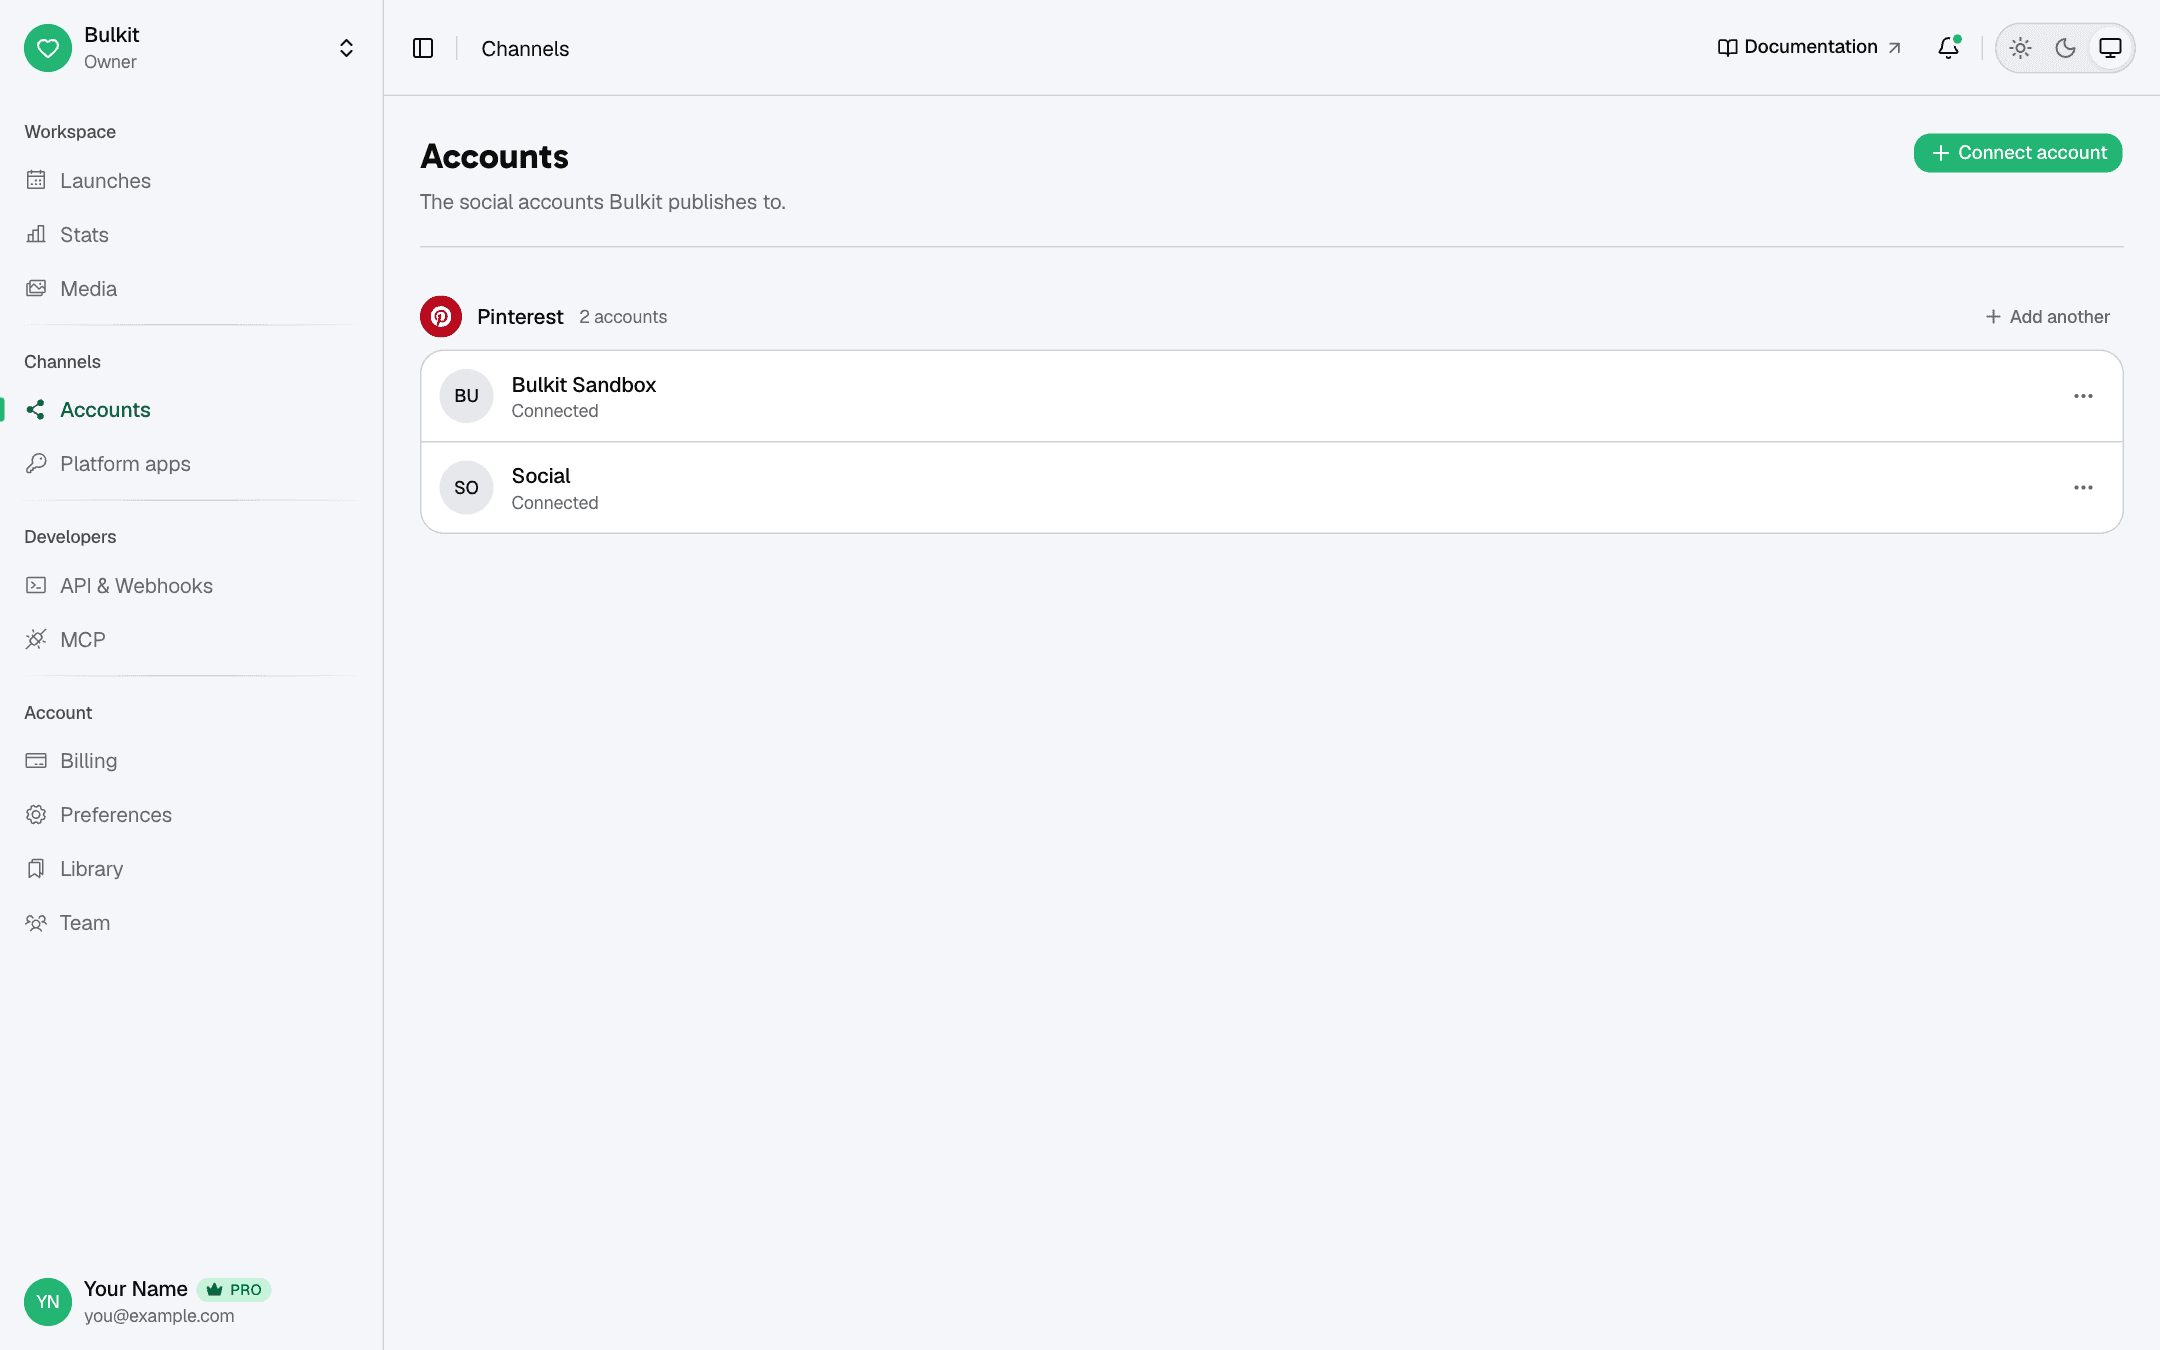Open the notifications bell
Screen dimensions: 2160x1350
tap(1948, 47)
